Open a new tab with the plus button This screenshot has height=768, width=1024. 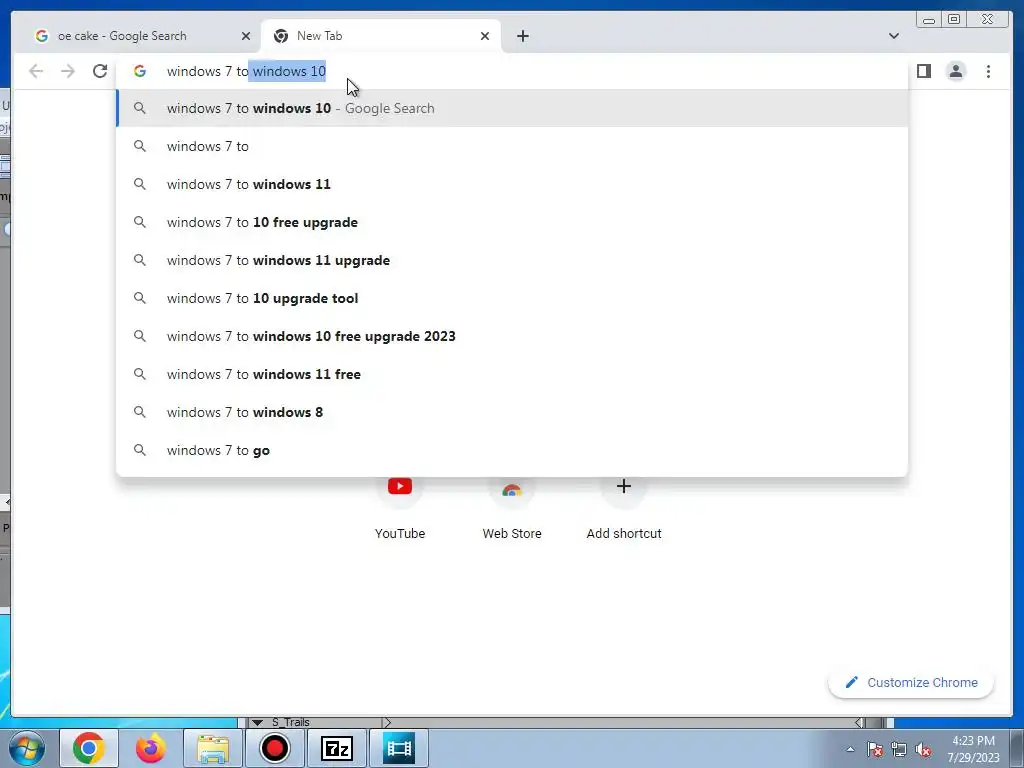click(522, 36)
